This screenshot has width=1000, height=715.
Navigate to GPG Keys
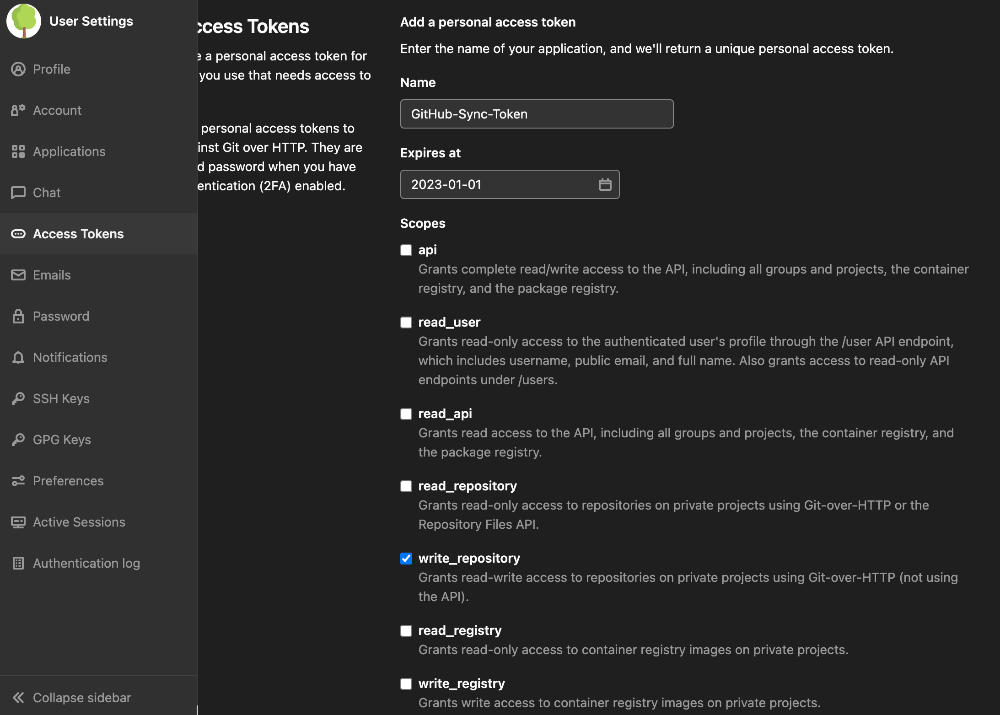pos(99,439)
